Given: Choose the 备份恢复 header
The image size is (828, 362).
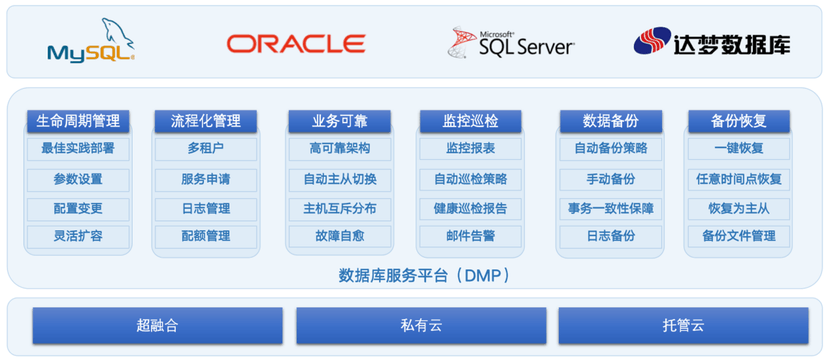Looking at the screenshot, I should [739, 121].
